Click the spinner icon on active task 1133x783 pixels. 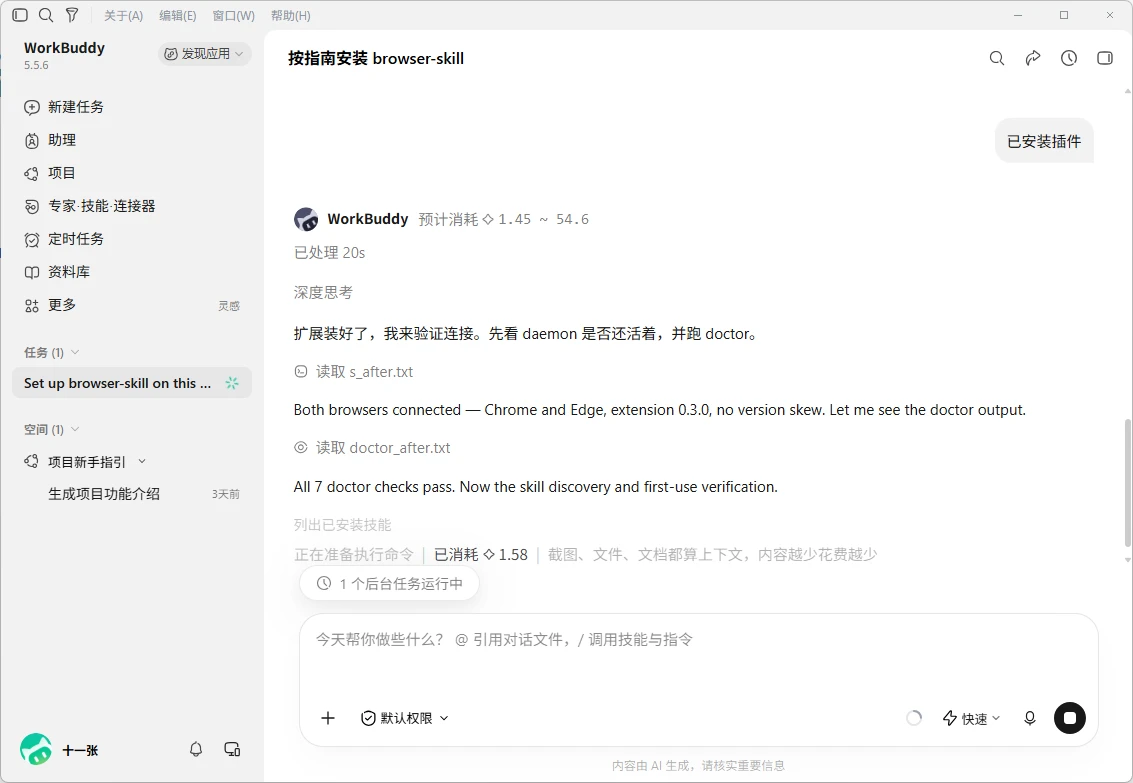click(x=232, y=383)
